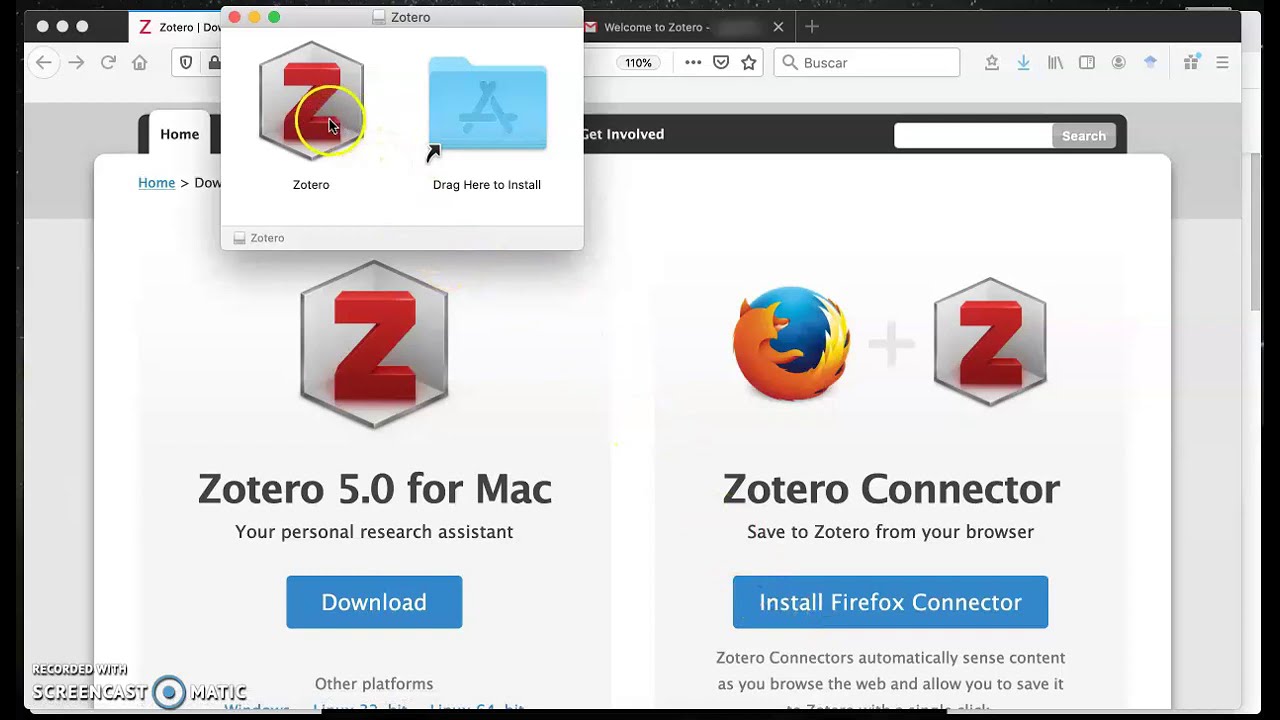Click "Save to Zotero from your browser" text
The width and height of the screenshot is (1280, 720).
(x=890, y=532)
